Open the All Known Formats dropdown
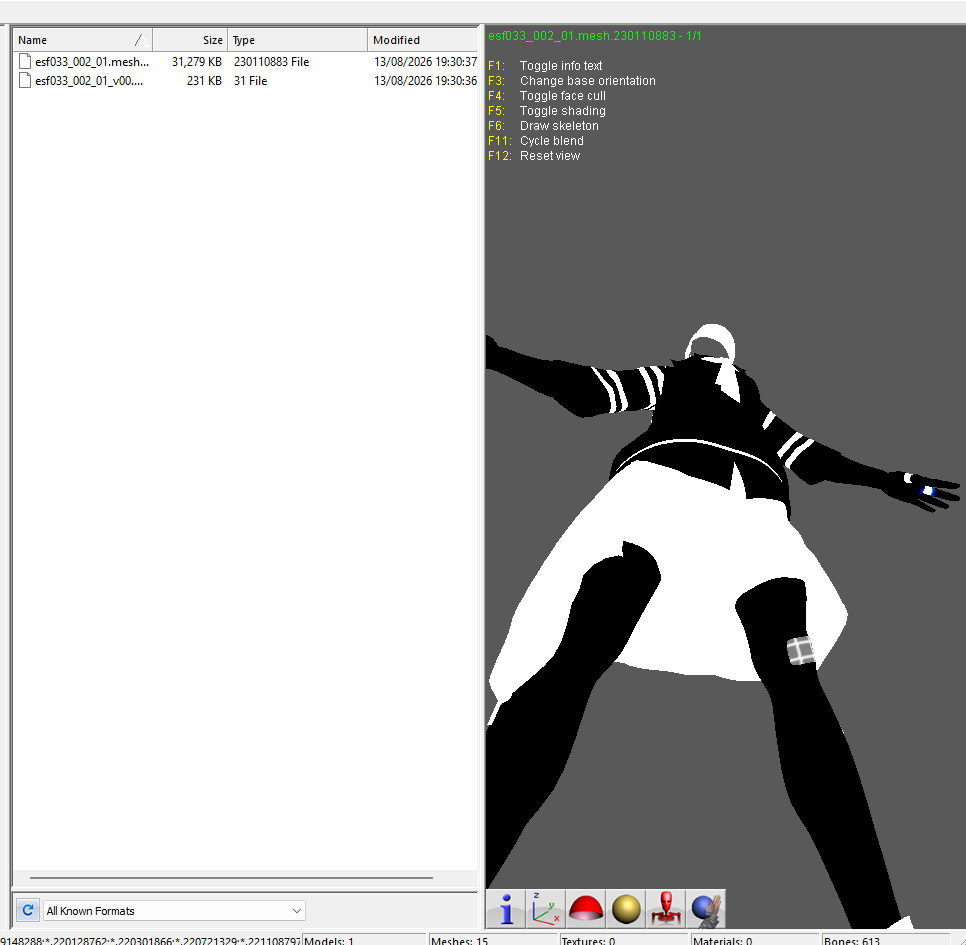 (x=174, y=911)
